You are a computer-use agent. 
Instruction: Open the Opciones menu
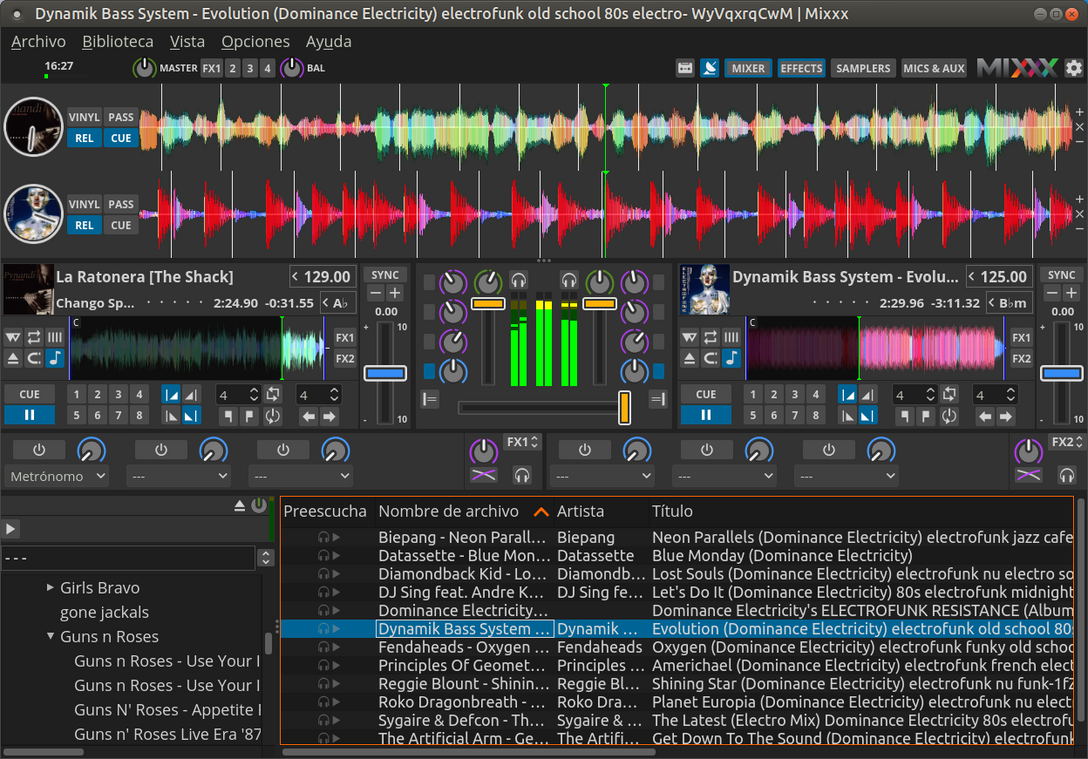255,42
